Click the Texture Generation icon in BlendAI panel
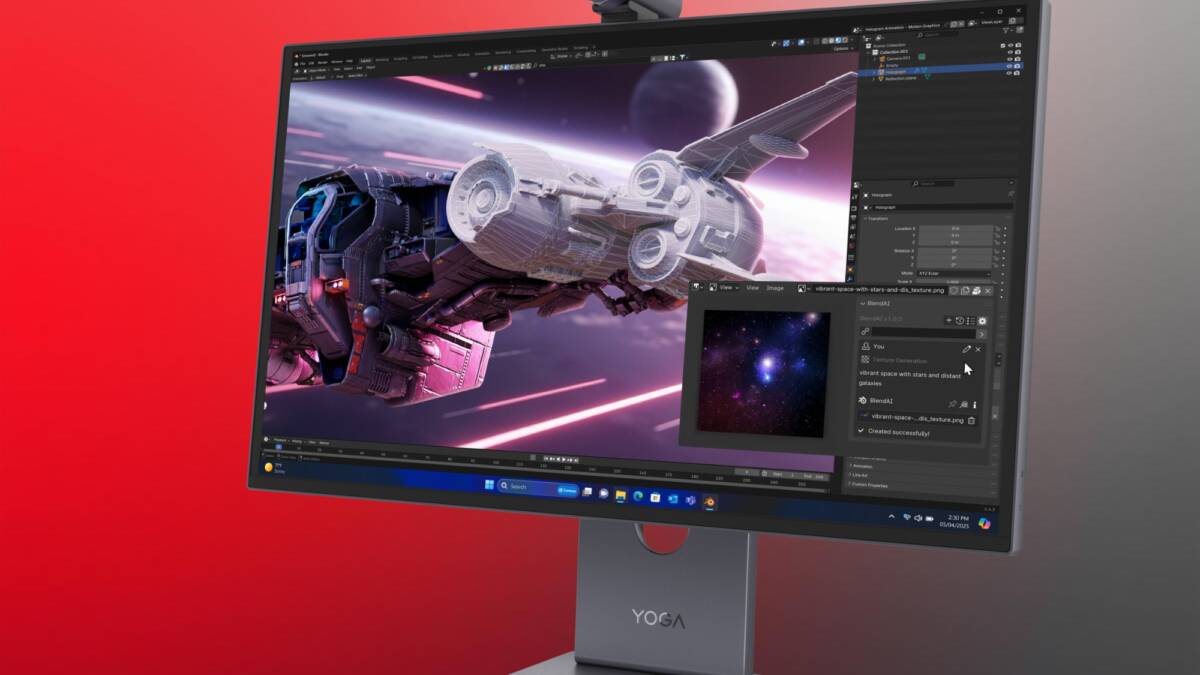This screenshot has width=1200, height=675. (x=865, y=358)
